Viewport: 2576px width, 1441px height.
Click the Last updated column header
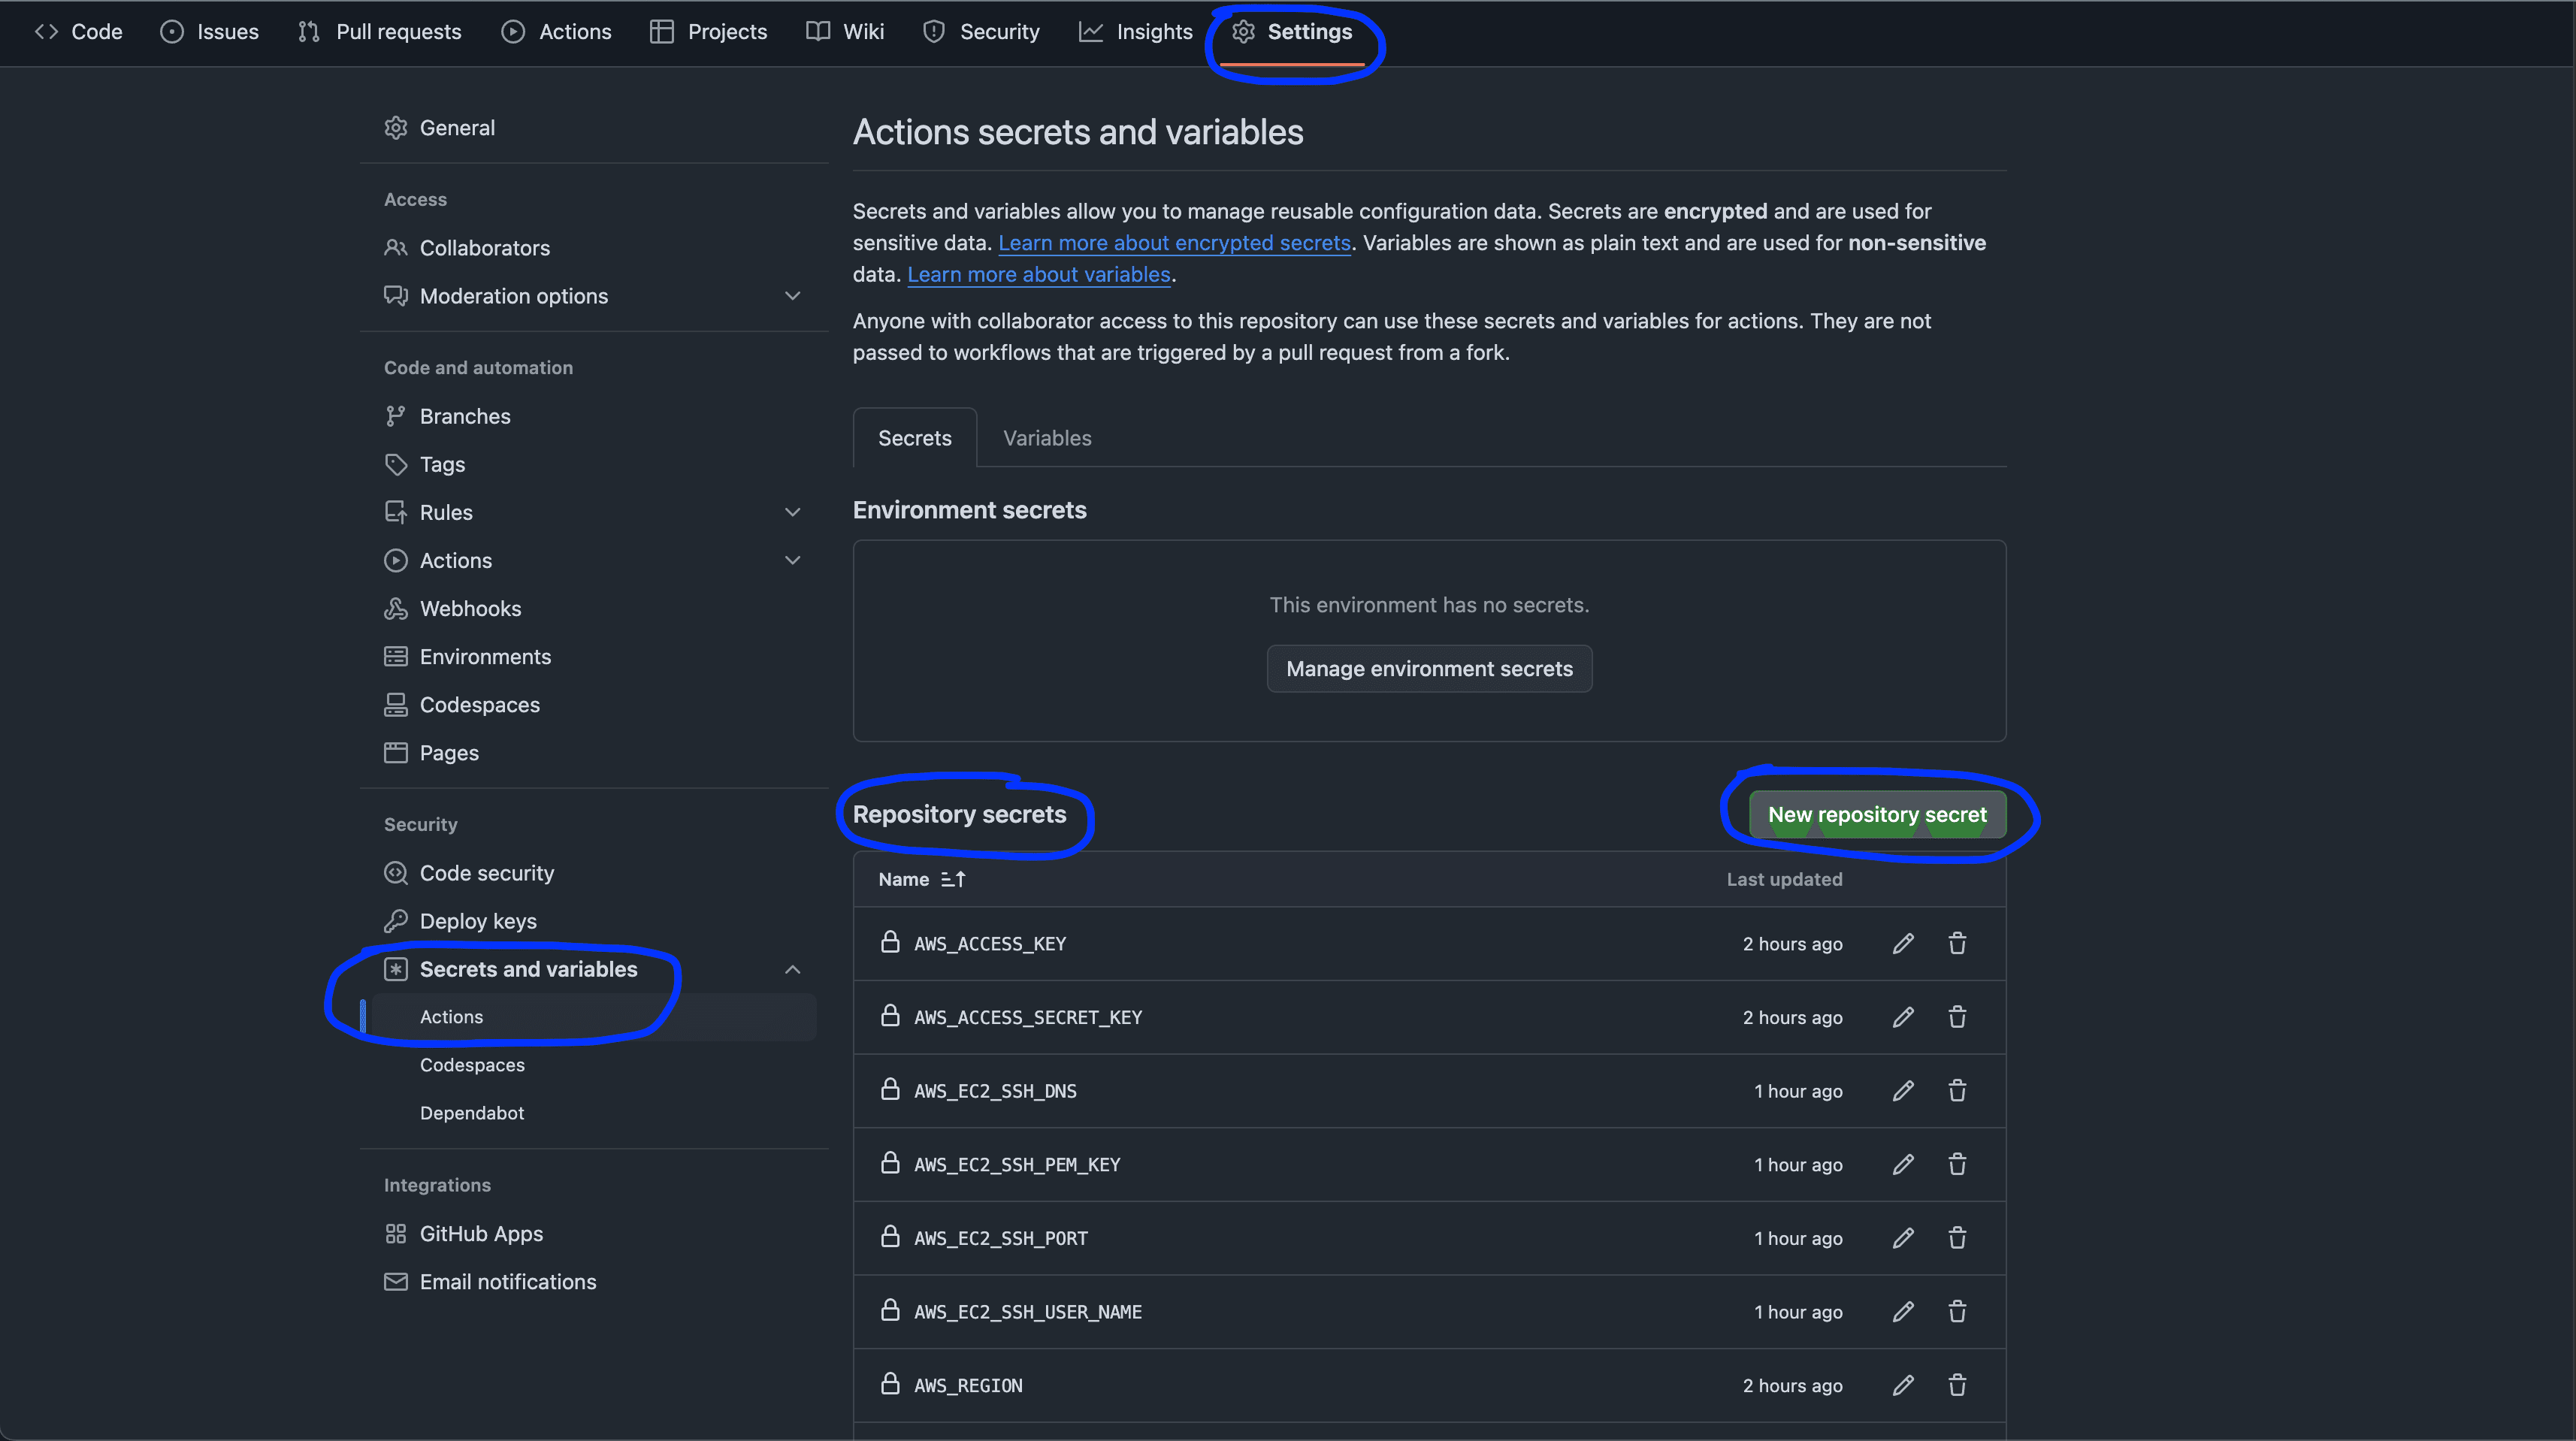(x=1784, y=879)
